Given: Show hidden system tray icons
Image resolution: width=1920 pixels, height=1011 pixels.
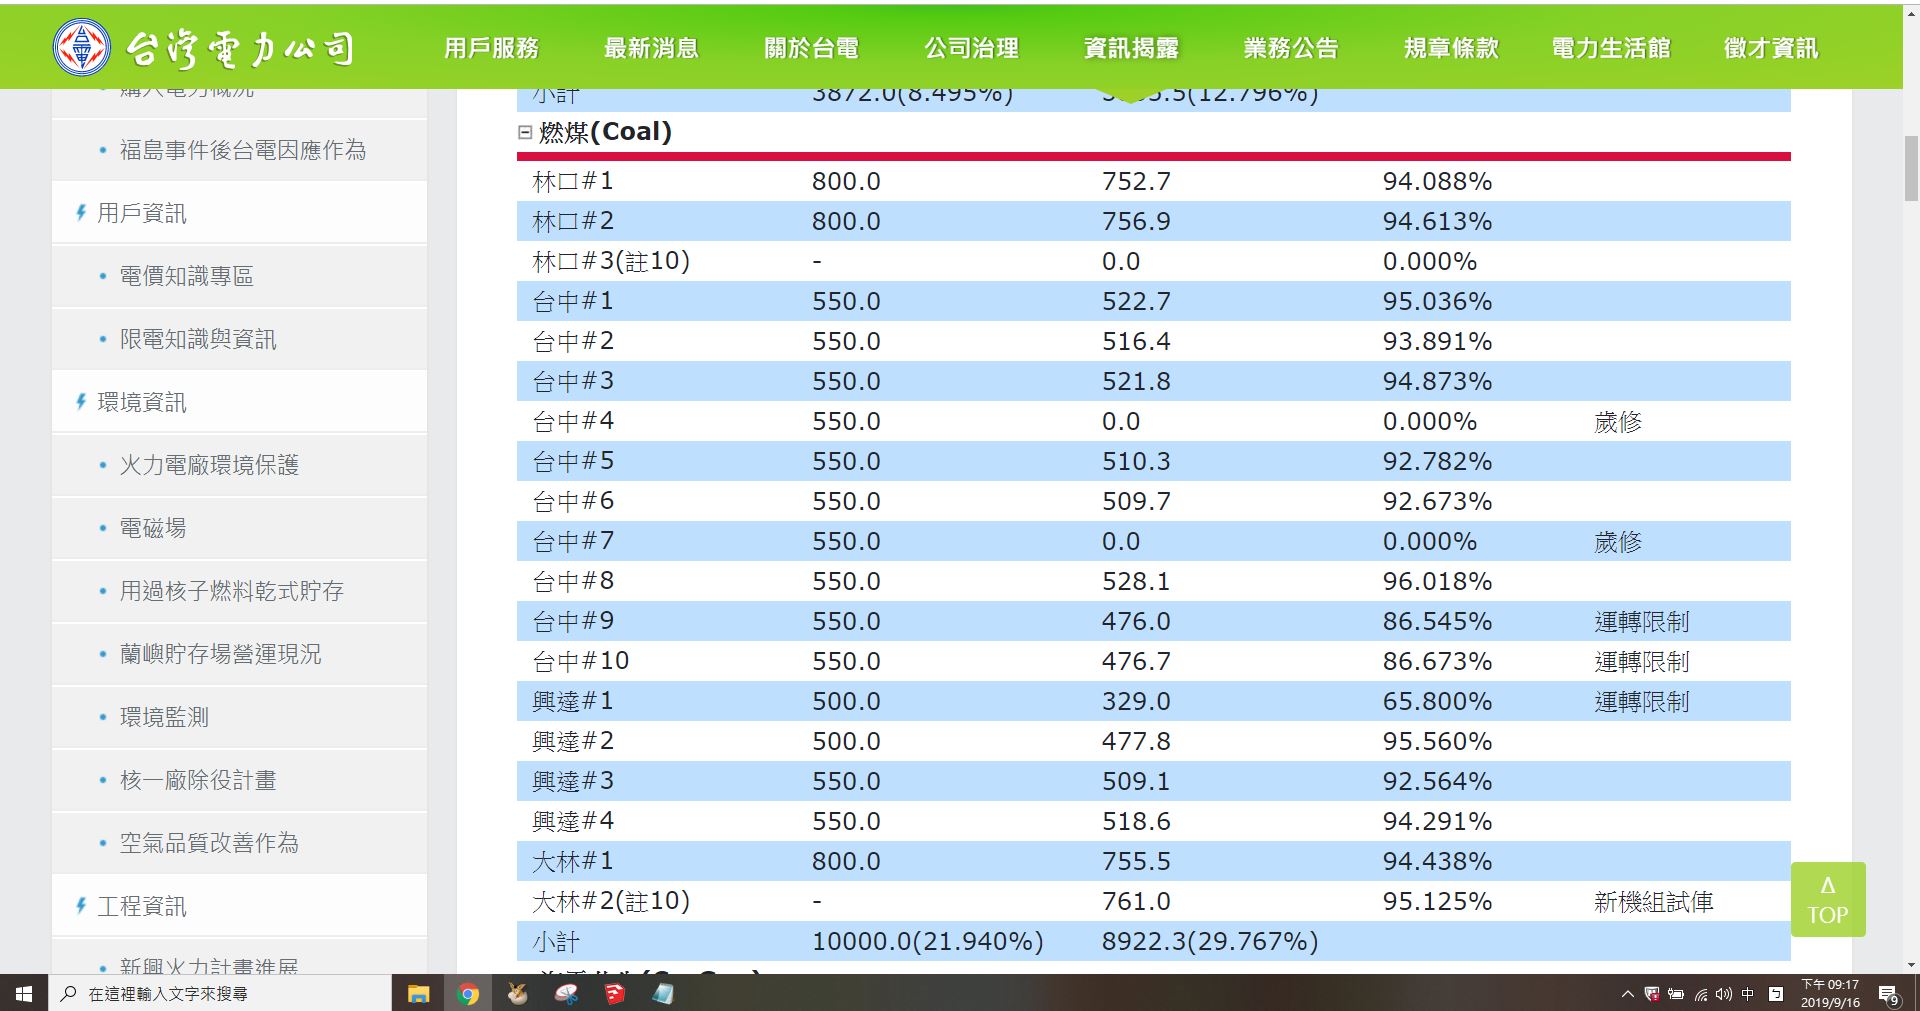Looking at the screenshot, I should pyautogui.click(x=1627, y=994).
